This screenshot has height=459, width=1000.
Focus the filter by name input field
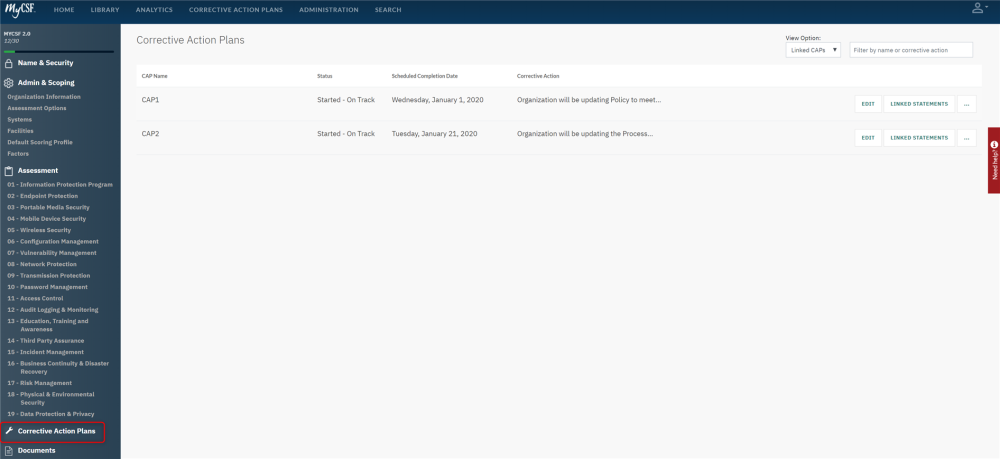coord(911,50)
